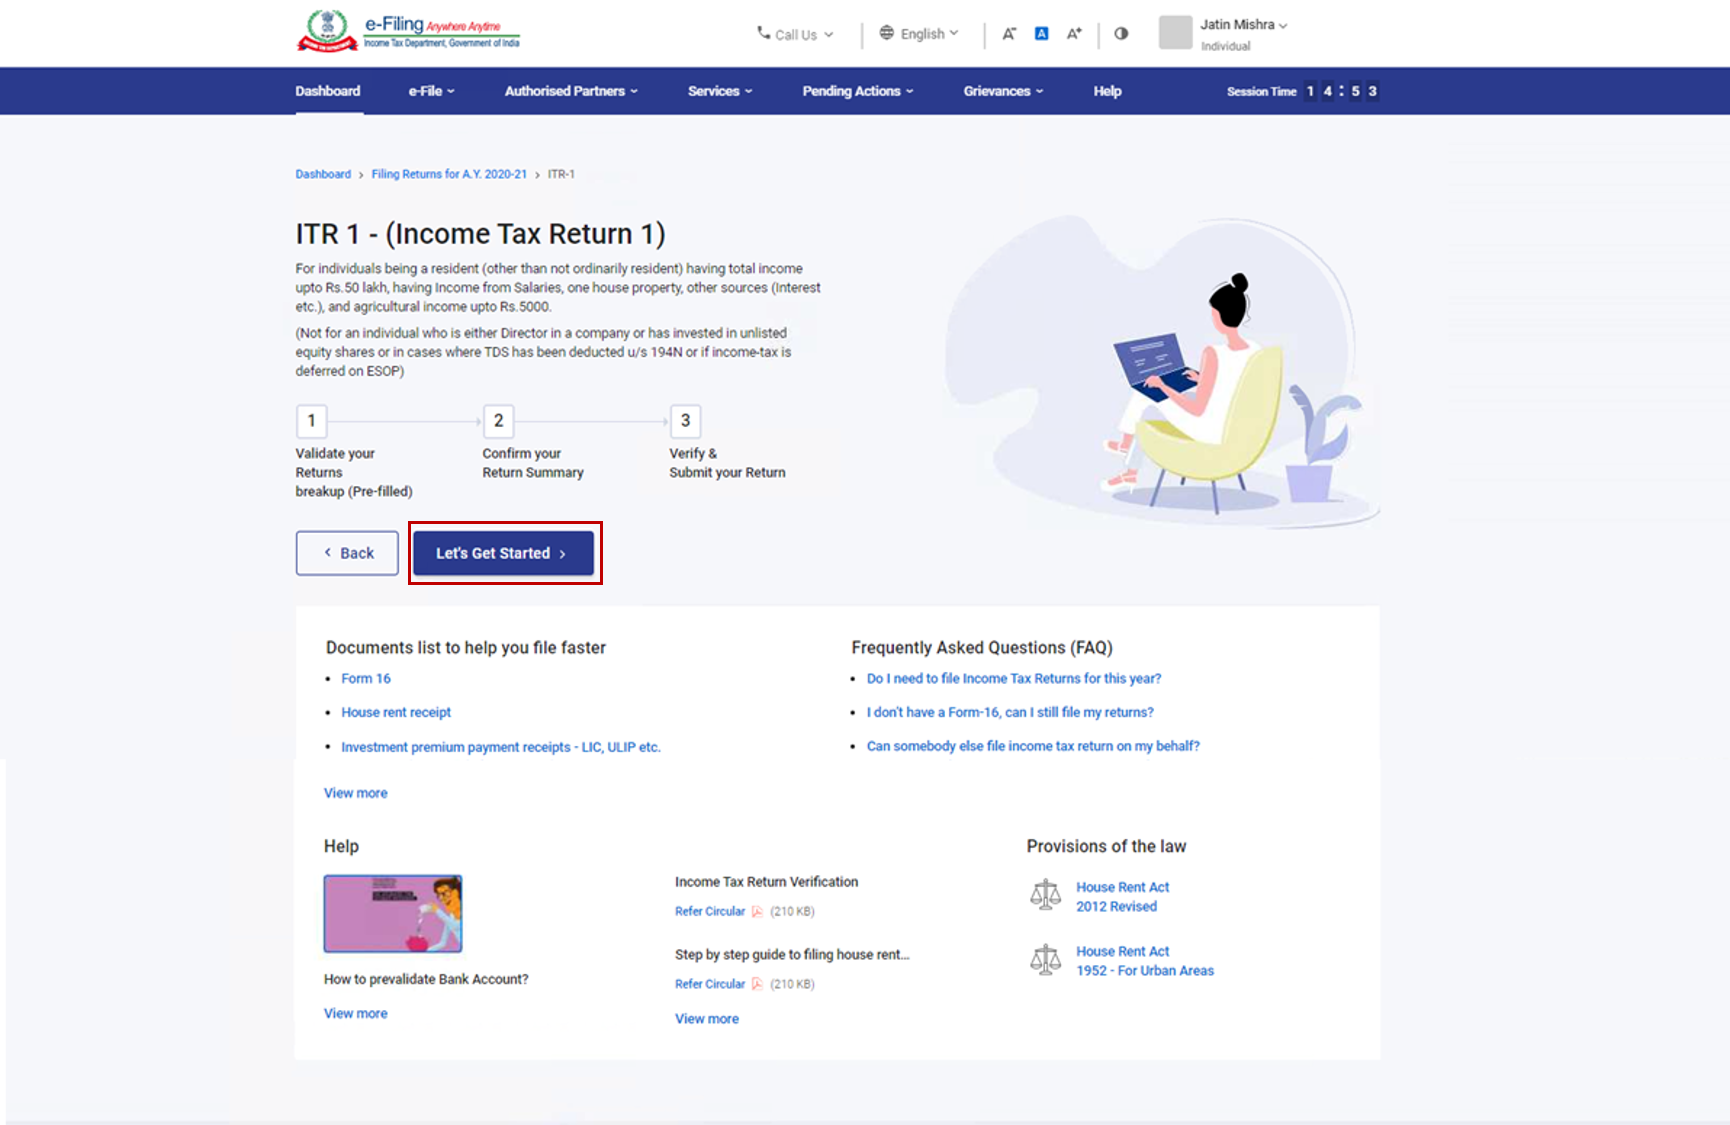Open the Form 16 link
This screenshot has width=1730, height=1125.
(x=366, y=678)
